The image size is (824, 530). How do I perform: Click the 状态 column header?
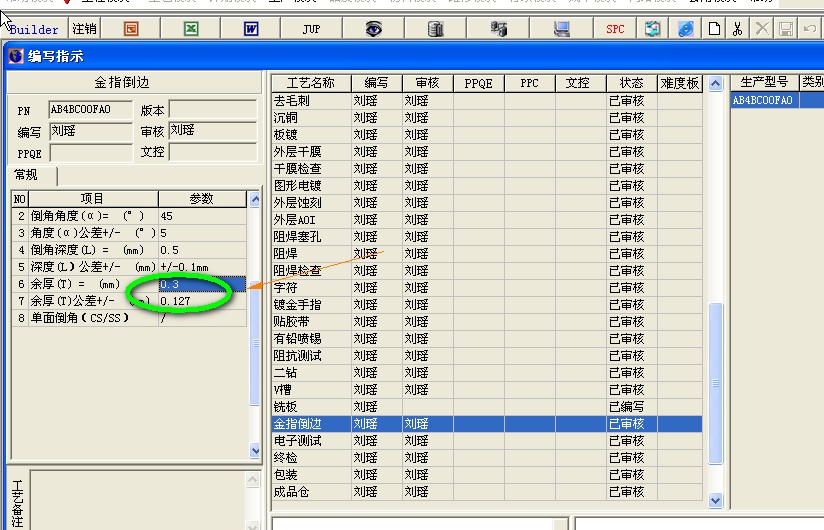[x=631, y=83]
